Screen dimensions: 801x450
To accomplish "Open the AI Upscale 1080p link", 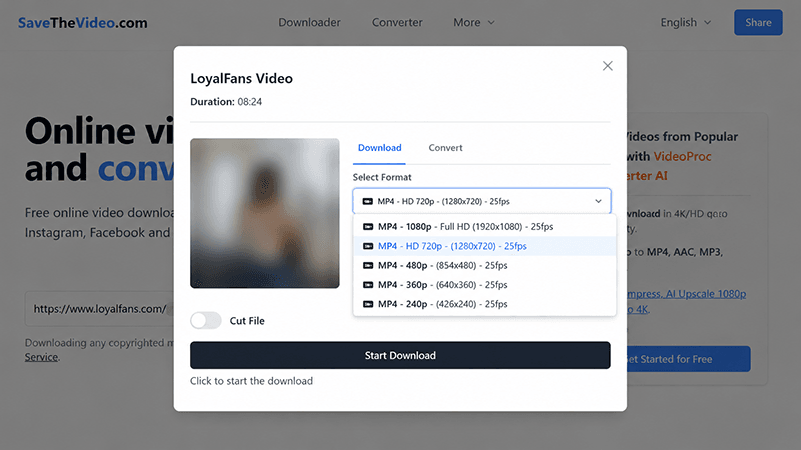I will tap(706, 294).
